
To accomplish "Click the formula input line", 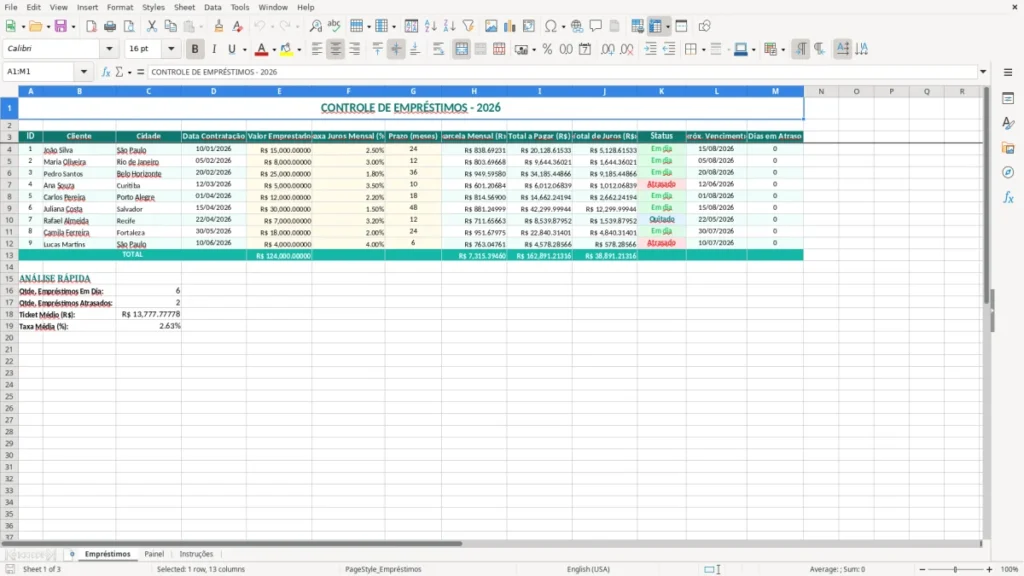I will 562,72.
